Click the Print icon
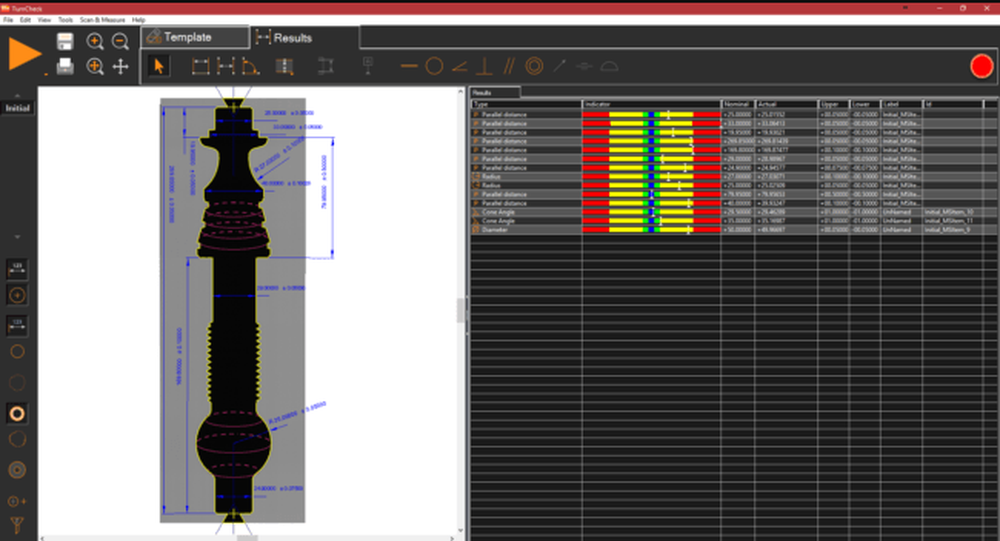Screen dimensions: 1000x541 (65, 66)
